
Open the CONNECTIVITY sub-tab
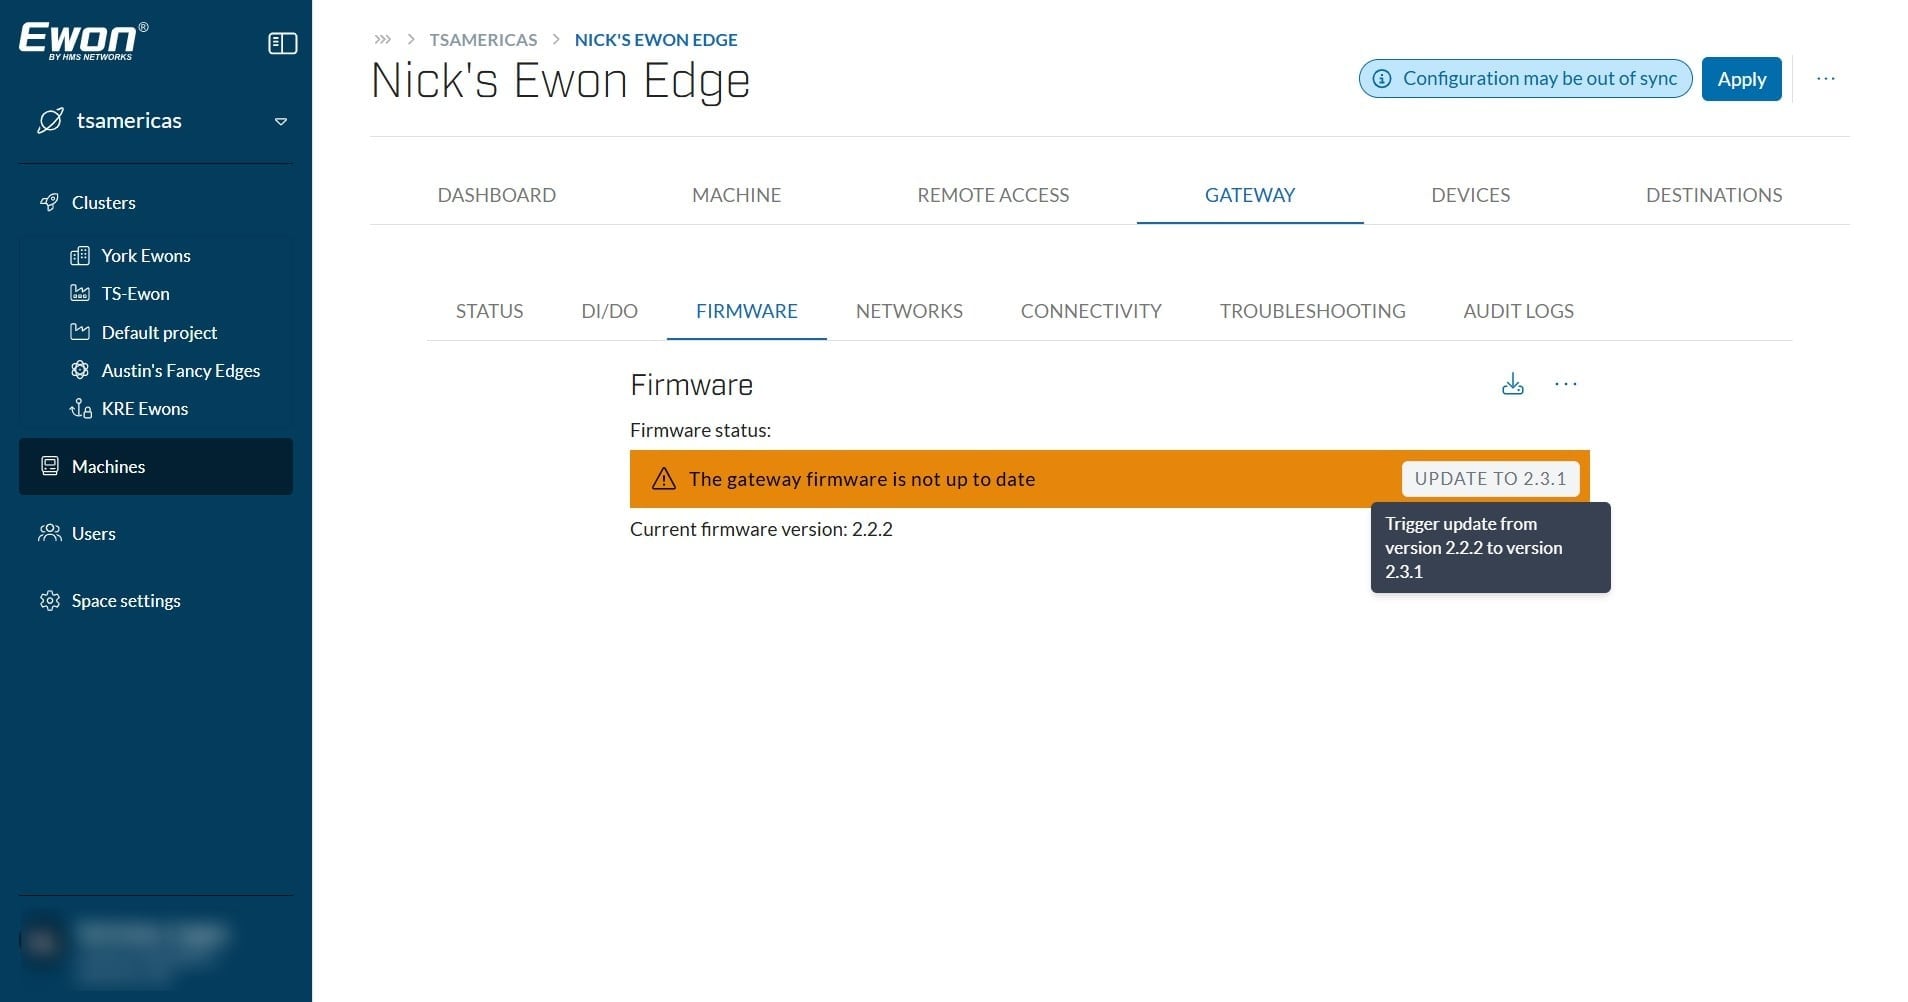point(1091,311)
